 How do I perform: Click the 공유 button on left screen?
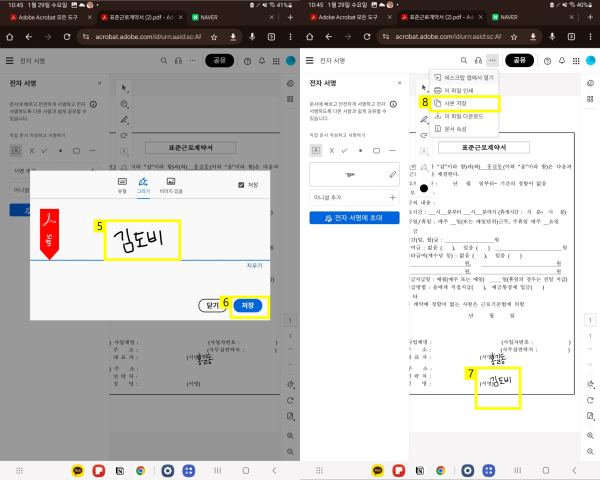pyautogui.click(x=219, y=60)
